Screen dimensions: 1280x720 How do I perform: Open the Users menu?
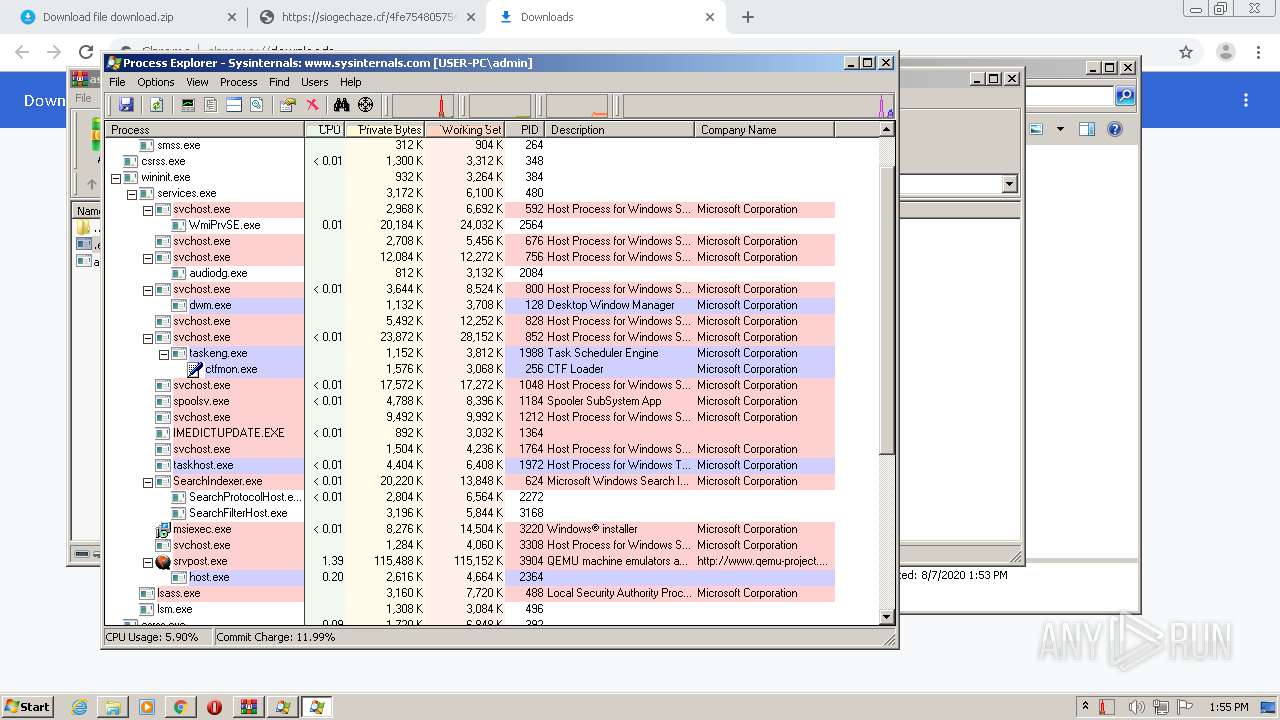pyautogui.click(x=315, y=82)
